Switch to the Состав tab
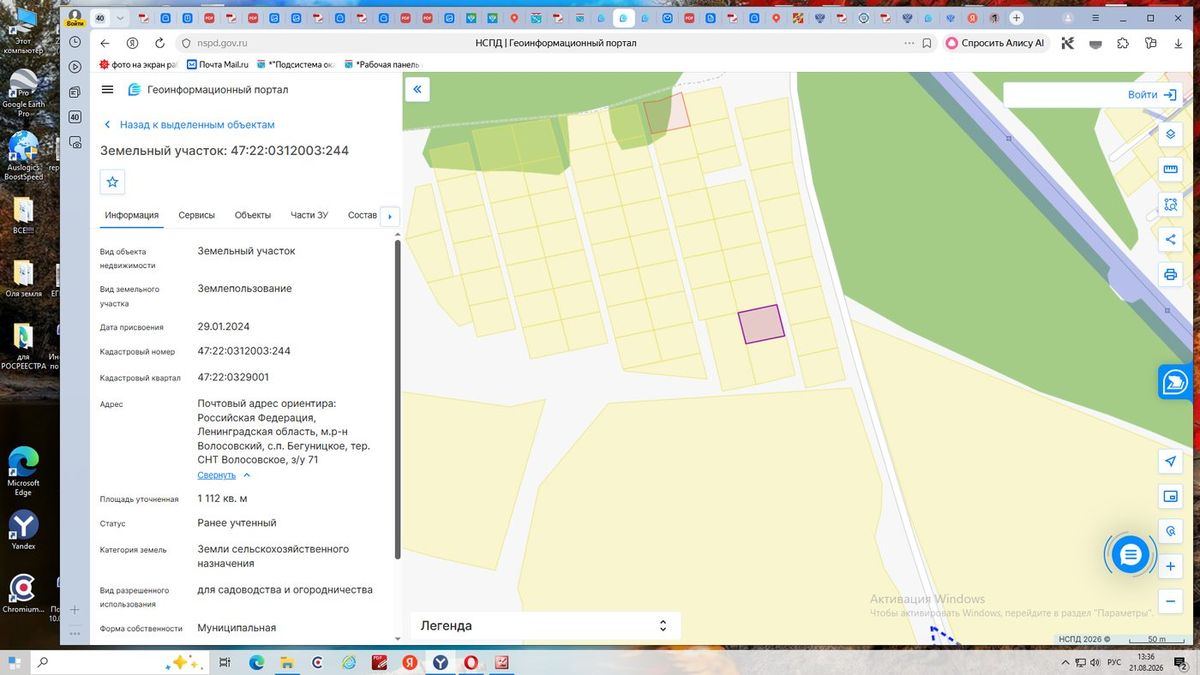The height and width of the screenshot is (675, 1200). click(363, 215)
